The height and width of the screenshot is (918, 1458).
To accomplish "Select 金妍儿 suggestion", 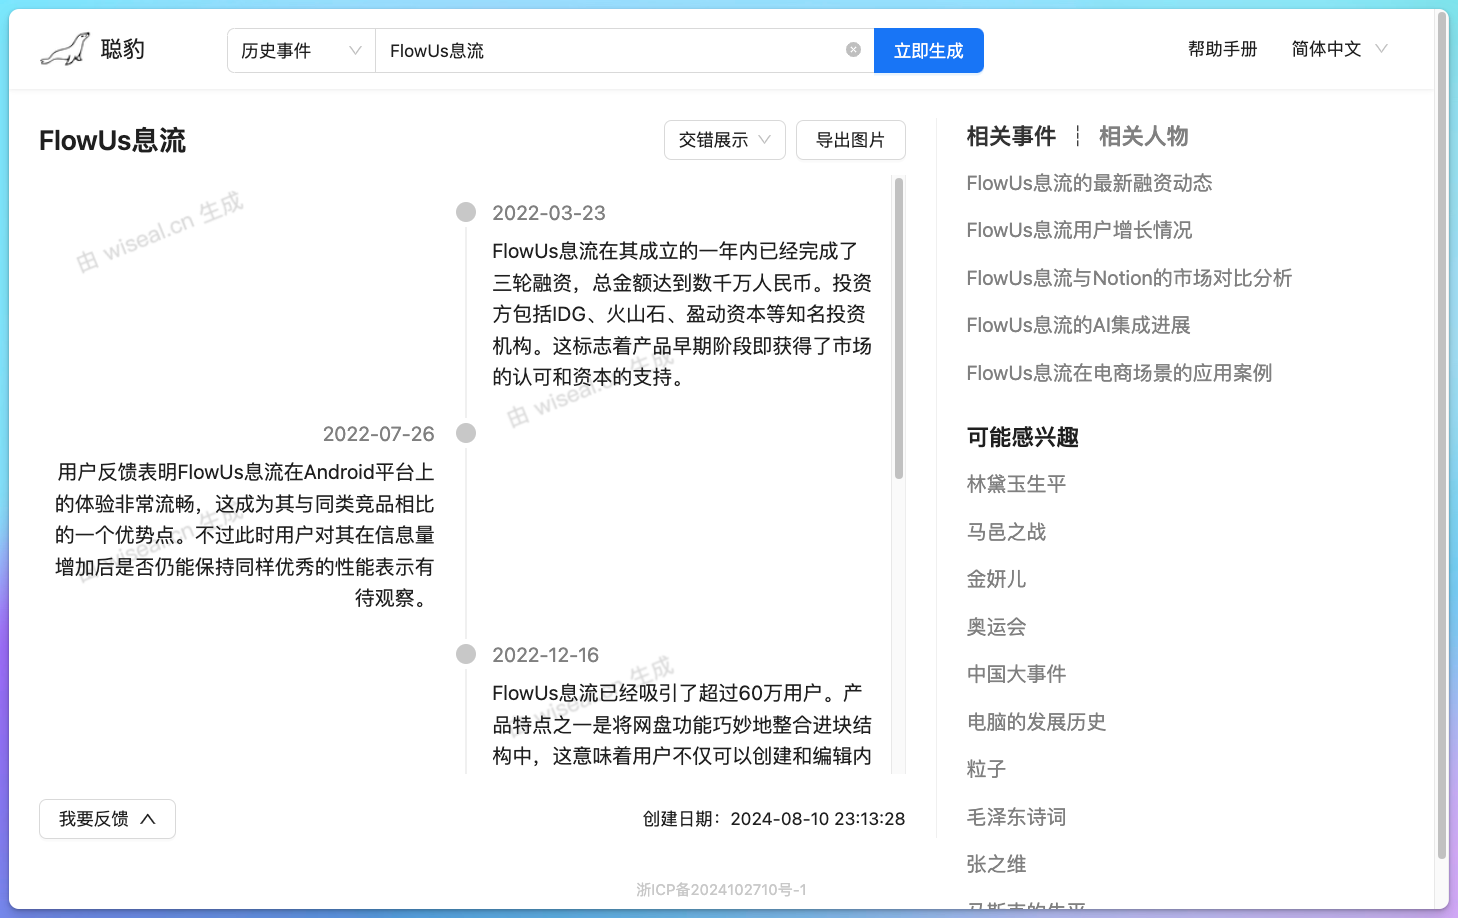I will (x=996, y=579).
